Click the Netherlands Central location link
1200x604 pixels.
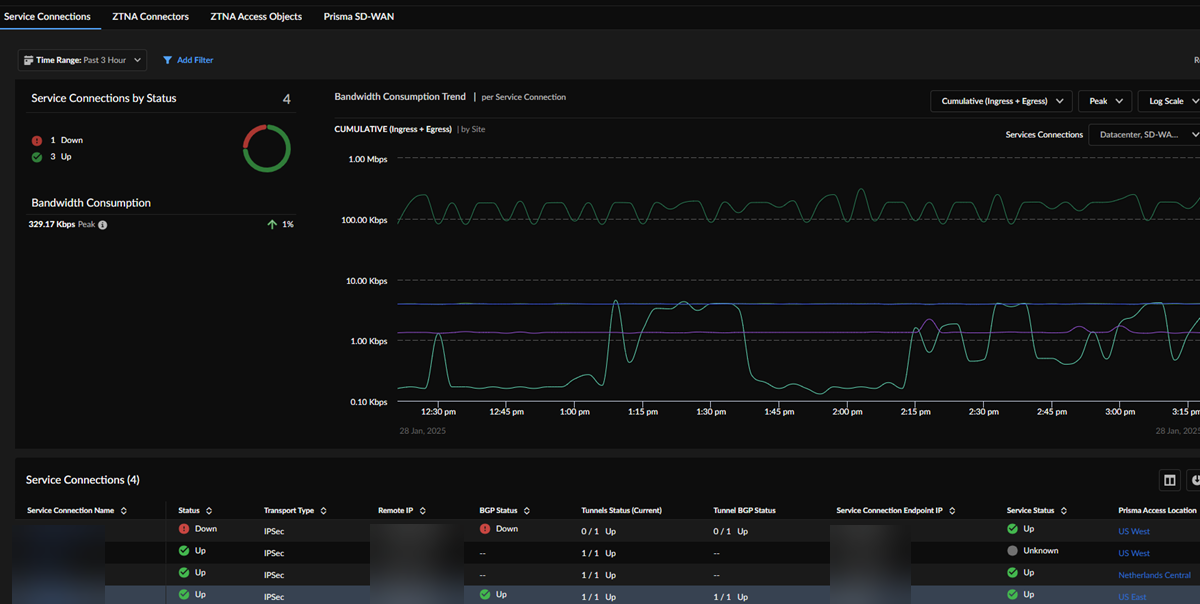click(1154, 574)
